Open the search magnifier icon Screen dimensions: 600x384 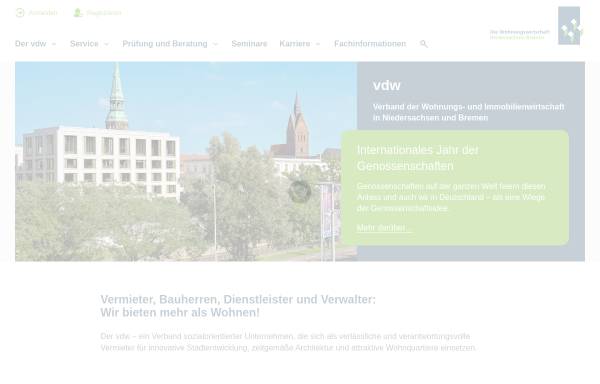click(424, 44)
